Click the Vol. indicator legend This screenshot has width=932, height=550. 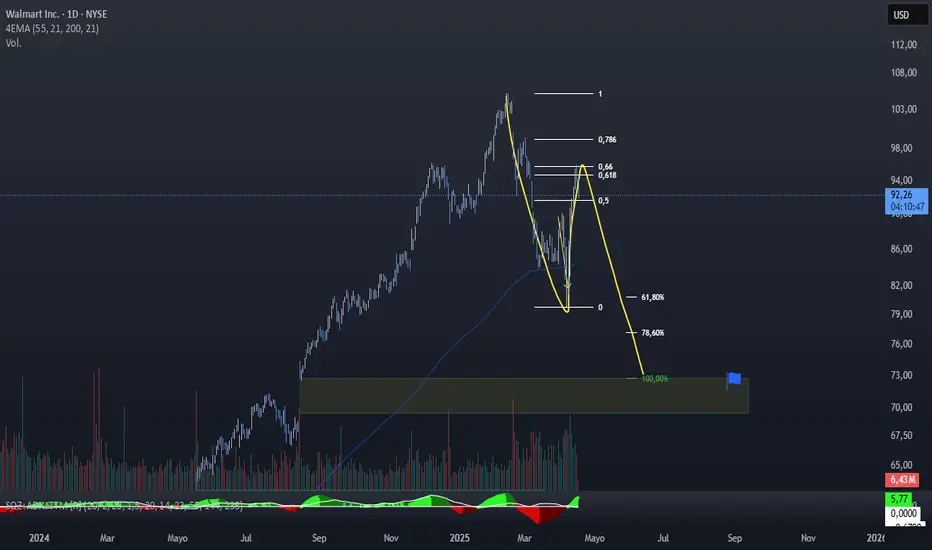(x=13, y=43)
